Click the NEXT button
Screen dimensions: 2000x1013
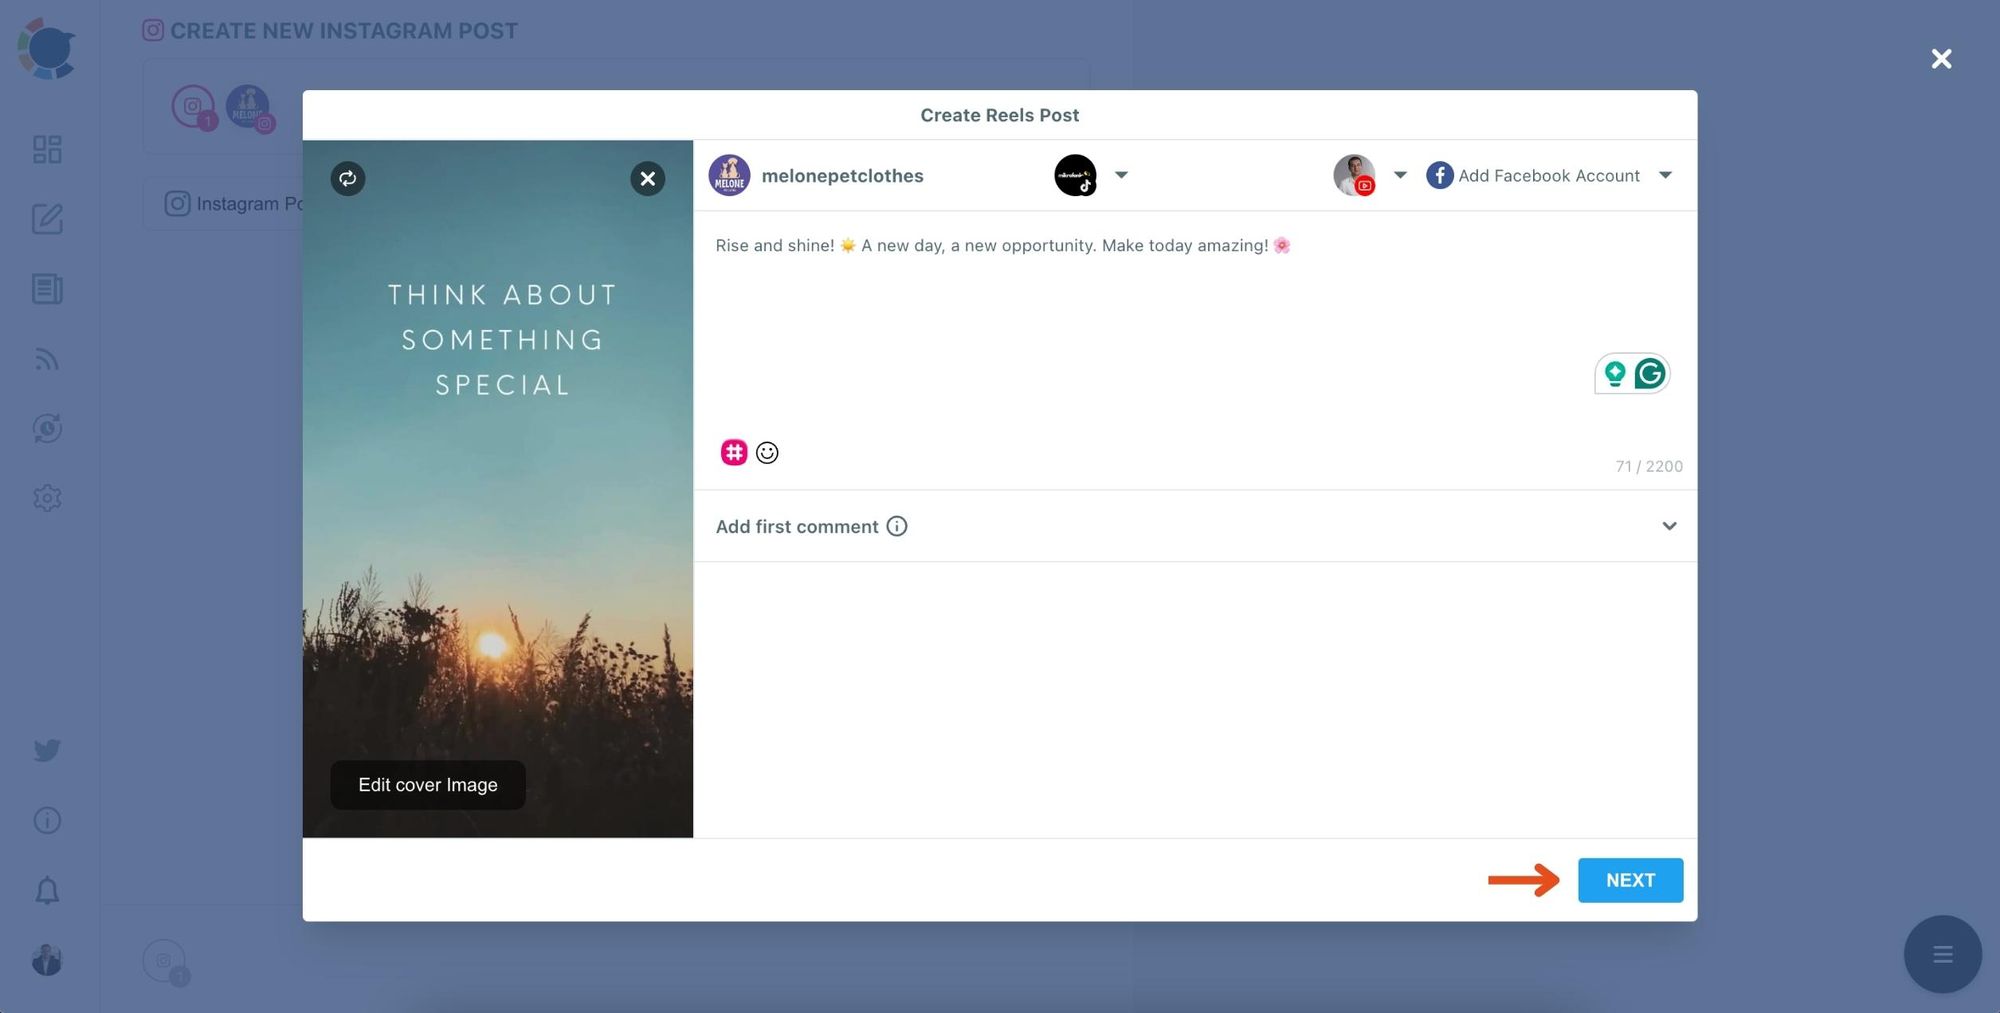(1630, 880)
